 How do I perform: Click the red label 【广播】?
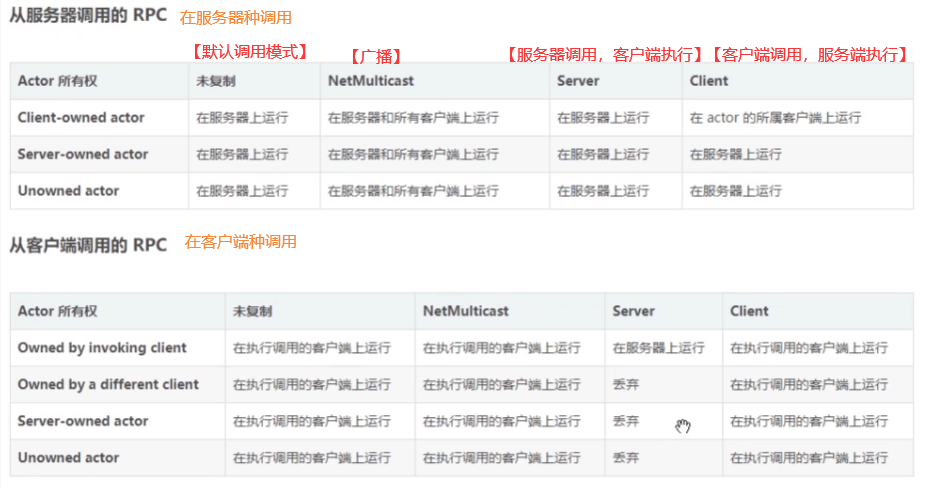point(376,57)
